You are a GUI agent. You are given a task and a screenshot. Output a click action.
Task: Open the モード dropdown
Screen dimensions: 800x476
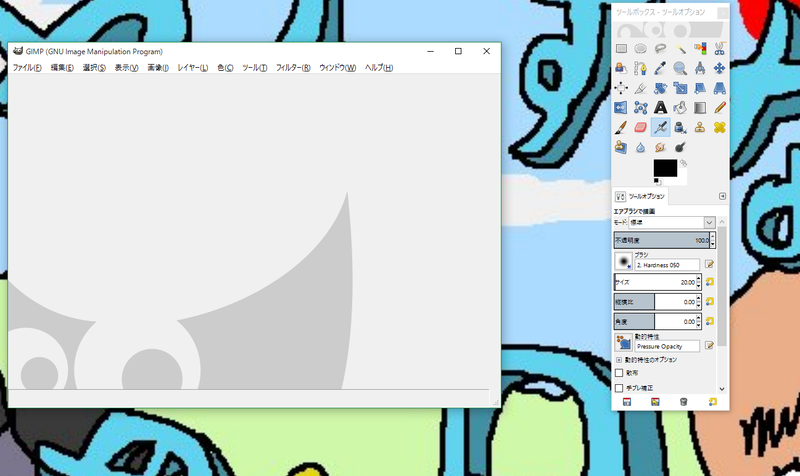click(671, 222)
